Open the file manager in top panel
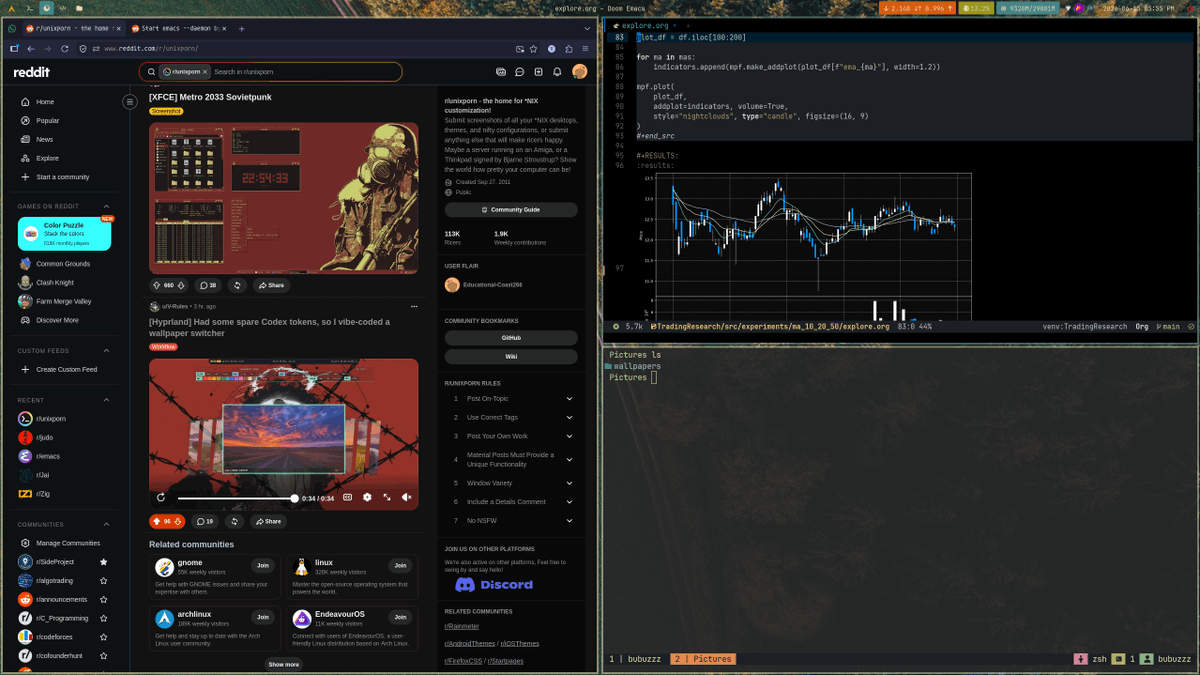Image resolution: width=1200 pixels, height=675 pixels. click(79, 8)
